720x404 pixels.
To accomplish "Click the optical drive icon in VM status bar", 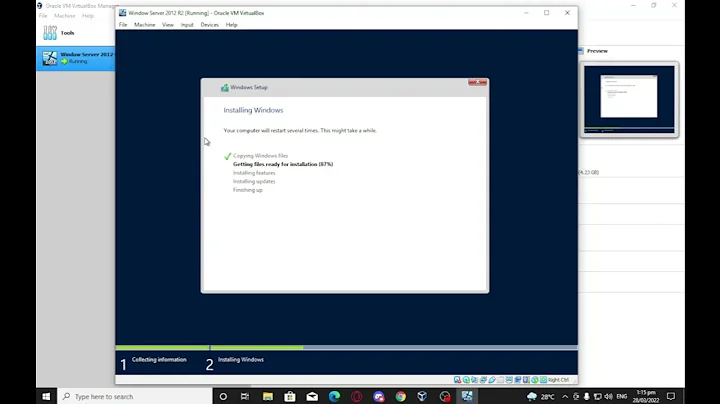I will (467, 380).
